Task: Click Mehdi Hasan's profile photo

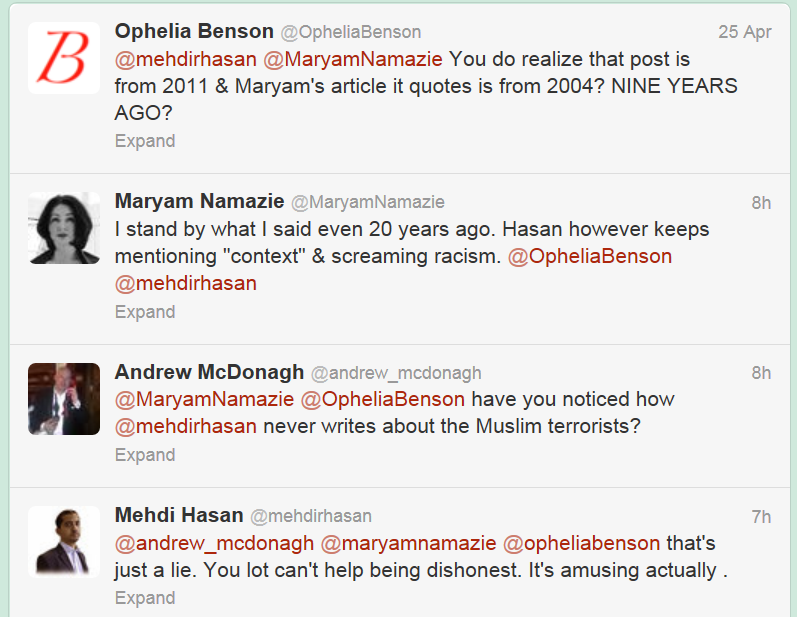Action: pos(63,541)
